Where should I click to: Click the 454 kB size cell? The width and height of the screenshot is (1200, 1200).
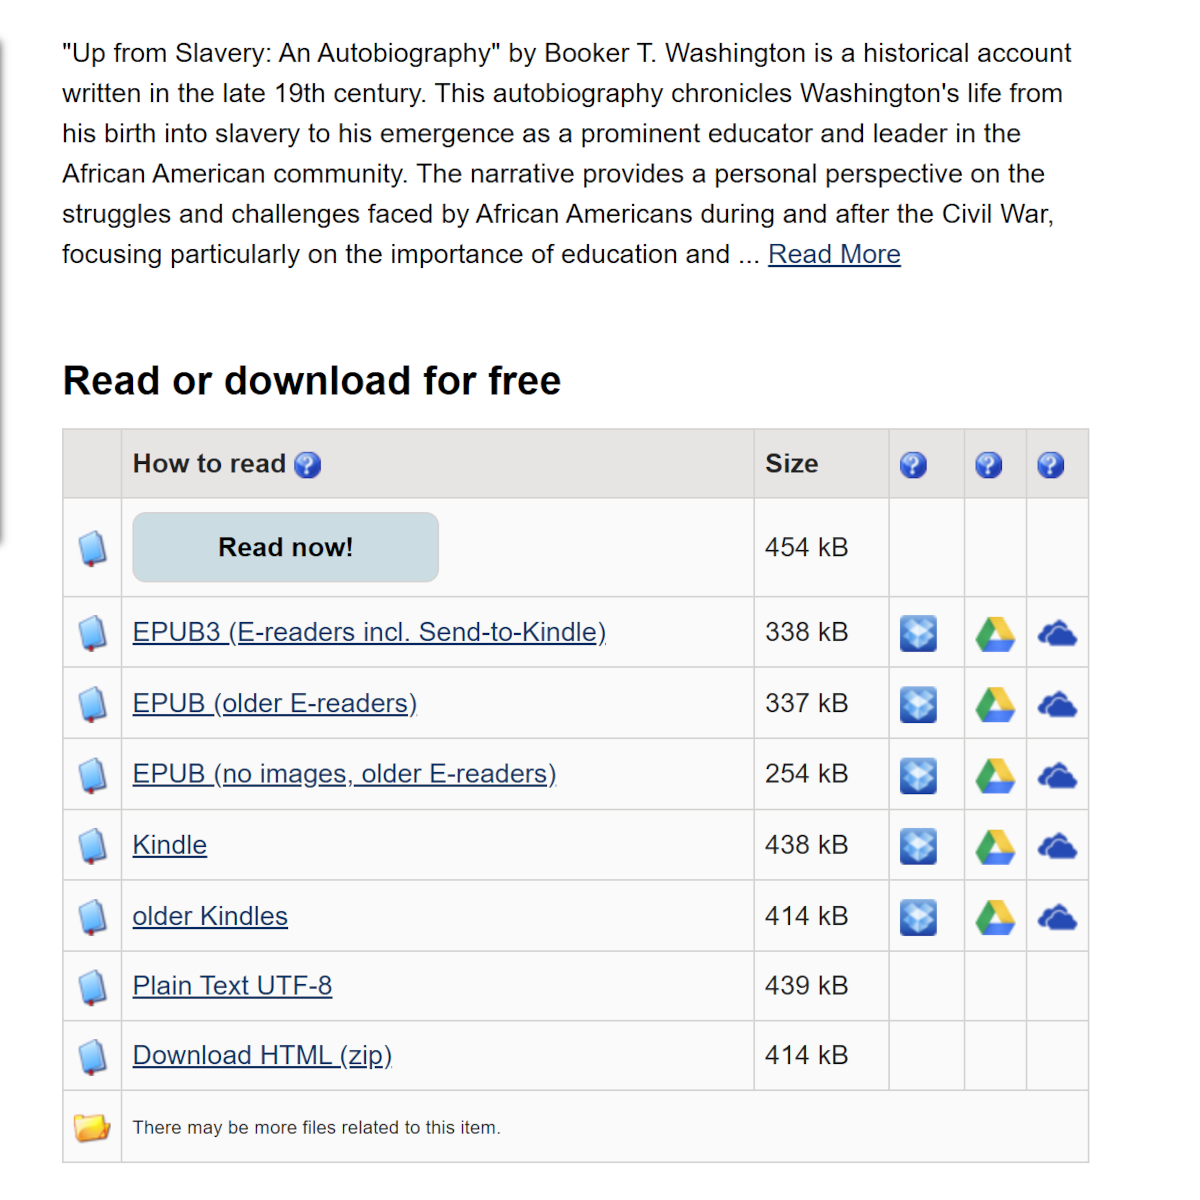tap(821, 547)
